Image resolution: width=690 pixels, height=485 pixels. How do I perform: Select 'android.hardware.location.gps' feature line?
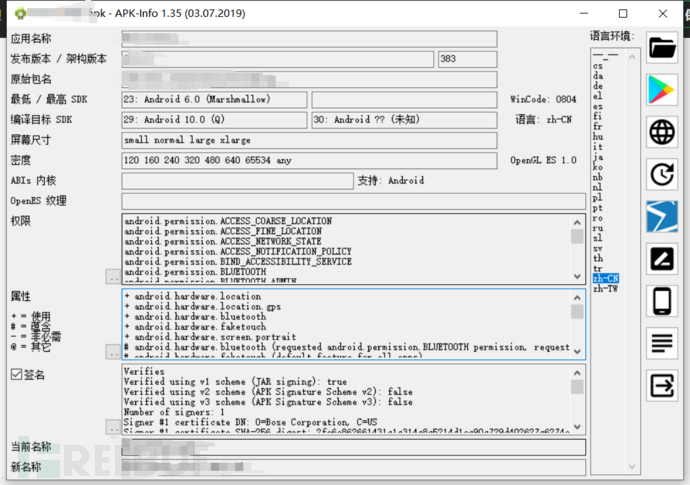202,306
